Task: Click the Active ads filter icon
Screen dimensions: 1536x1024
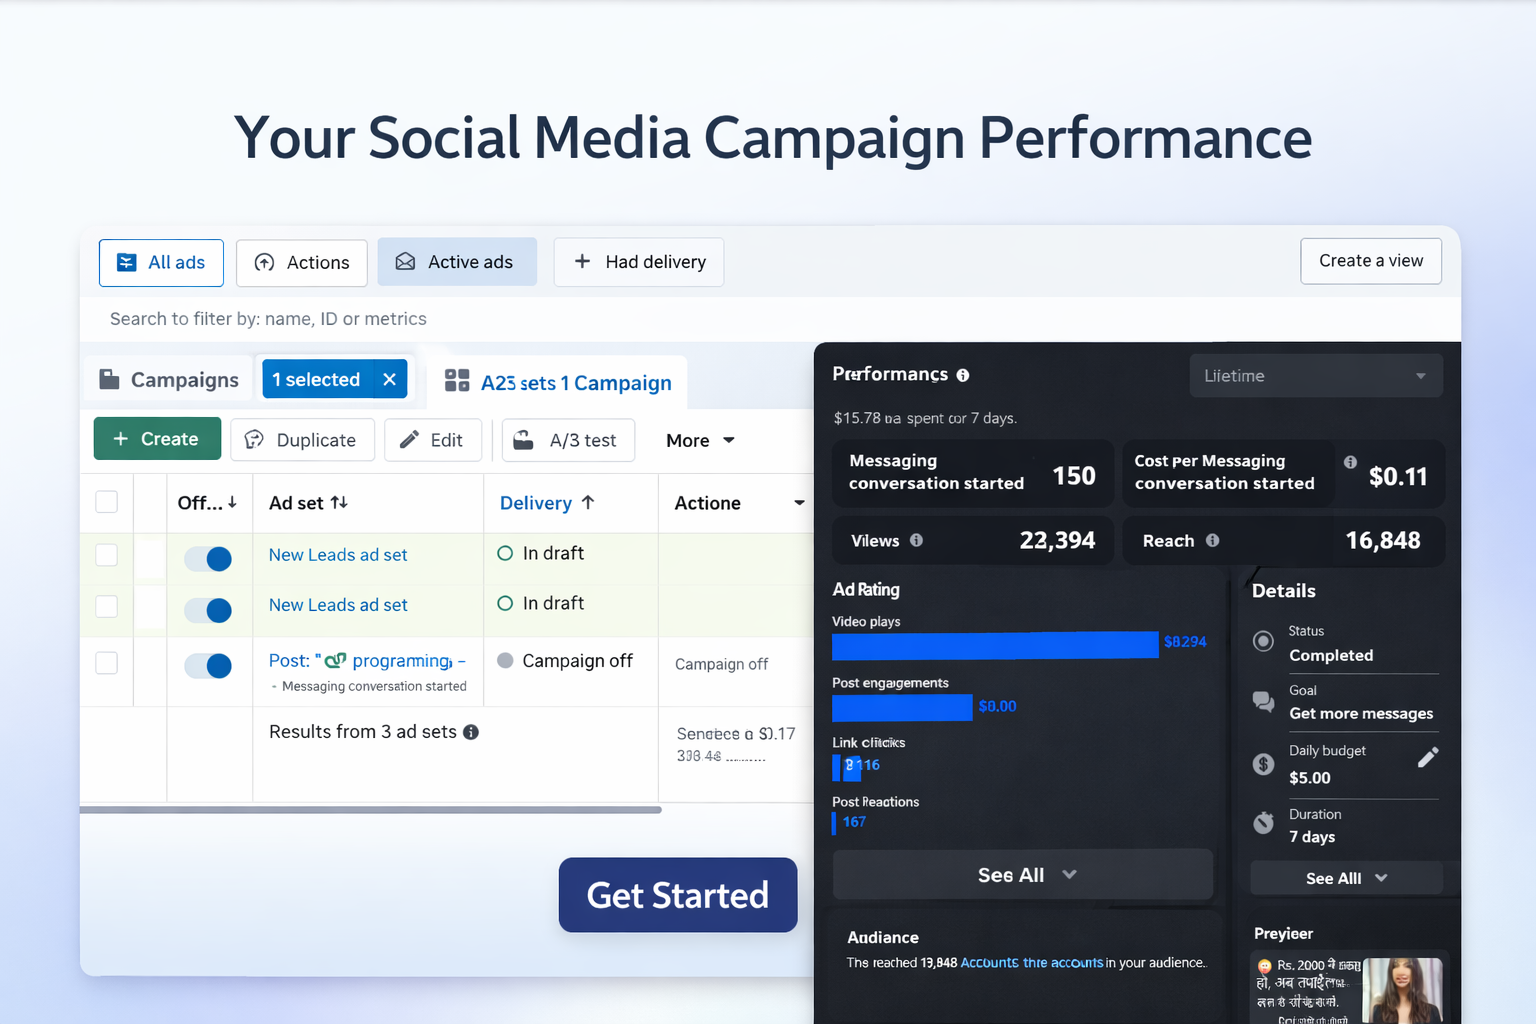Action: [405, 261]
